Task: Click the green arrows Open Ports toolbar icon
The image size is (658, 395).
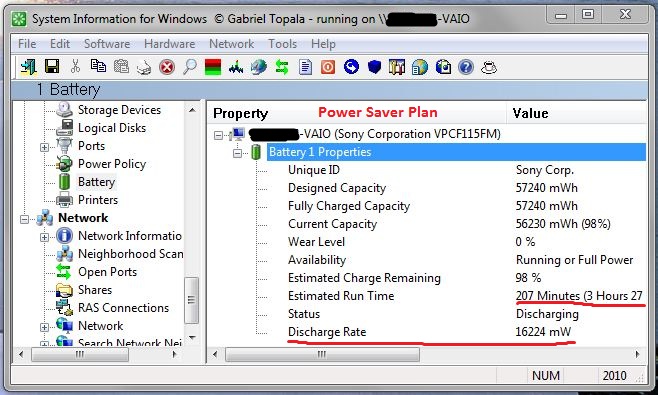Action: tap(282, 67)
